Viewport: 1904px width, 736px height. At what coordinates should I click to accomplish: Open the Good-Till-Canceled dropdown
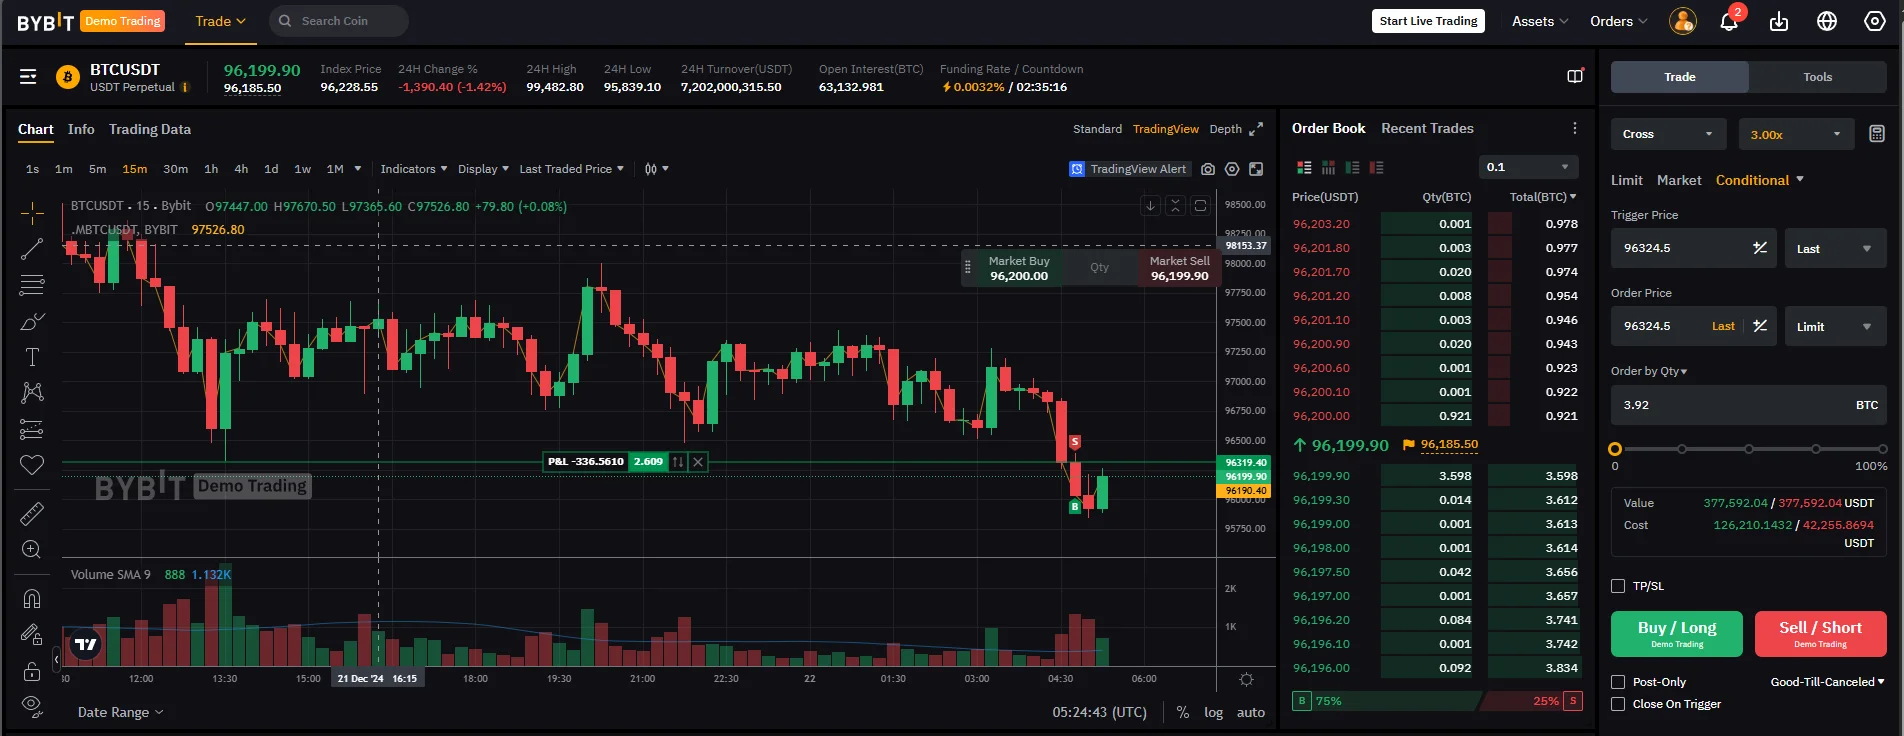click(x=1828, y=682)
